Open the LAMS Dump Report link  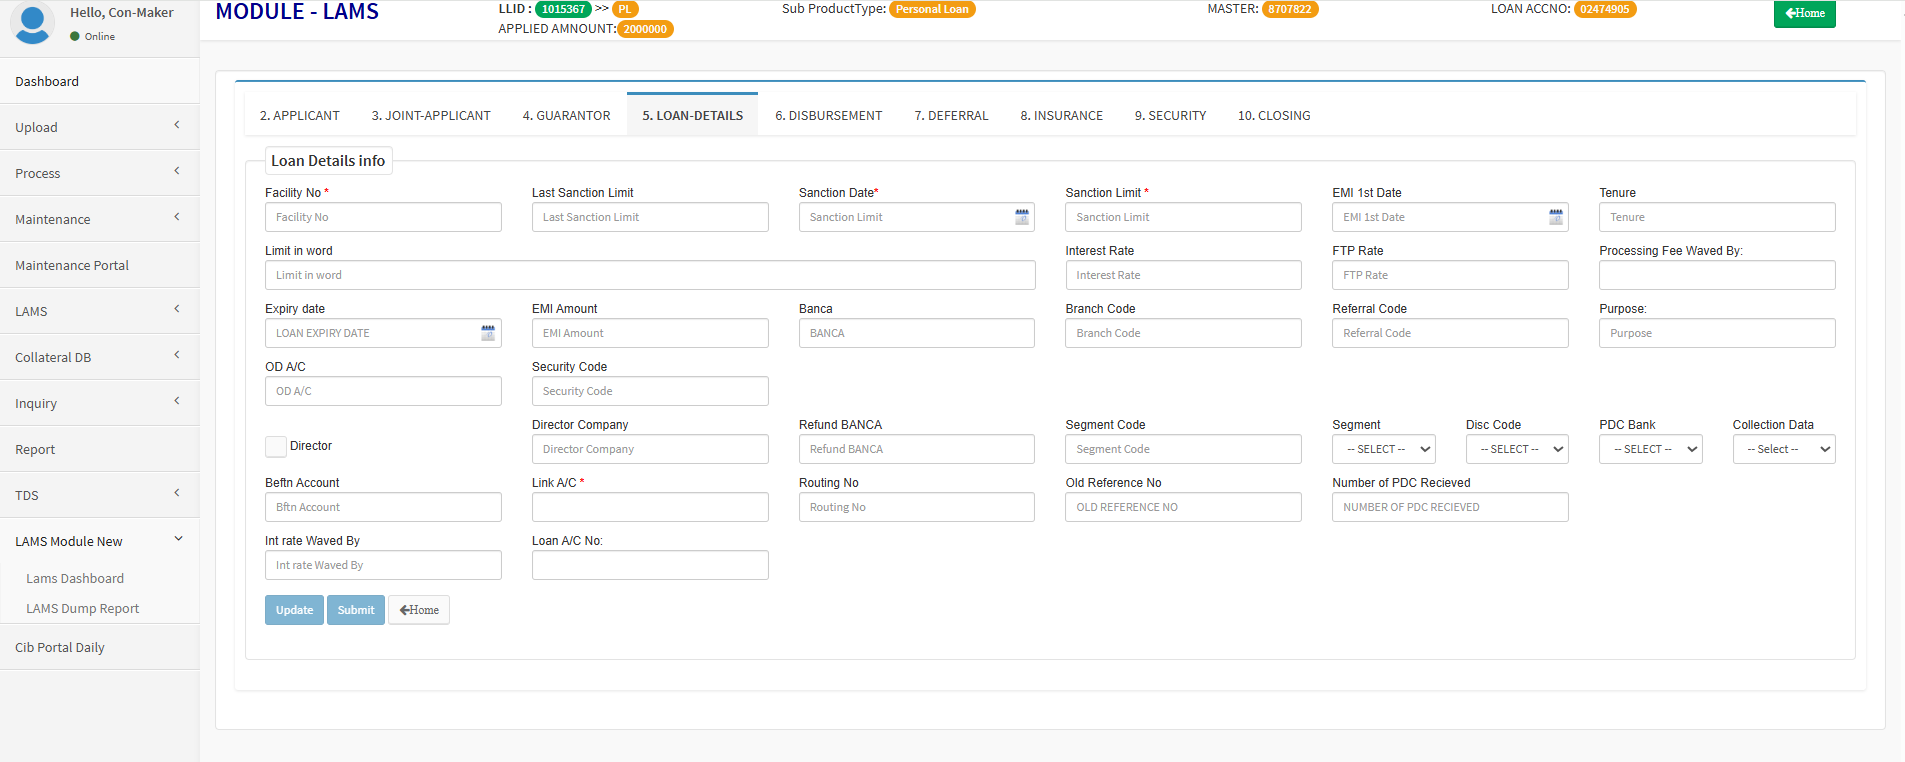click(x=82, y=608)
